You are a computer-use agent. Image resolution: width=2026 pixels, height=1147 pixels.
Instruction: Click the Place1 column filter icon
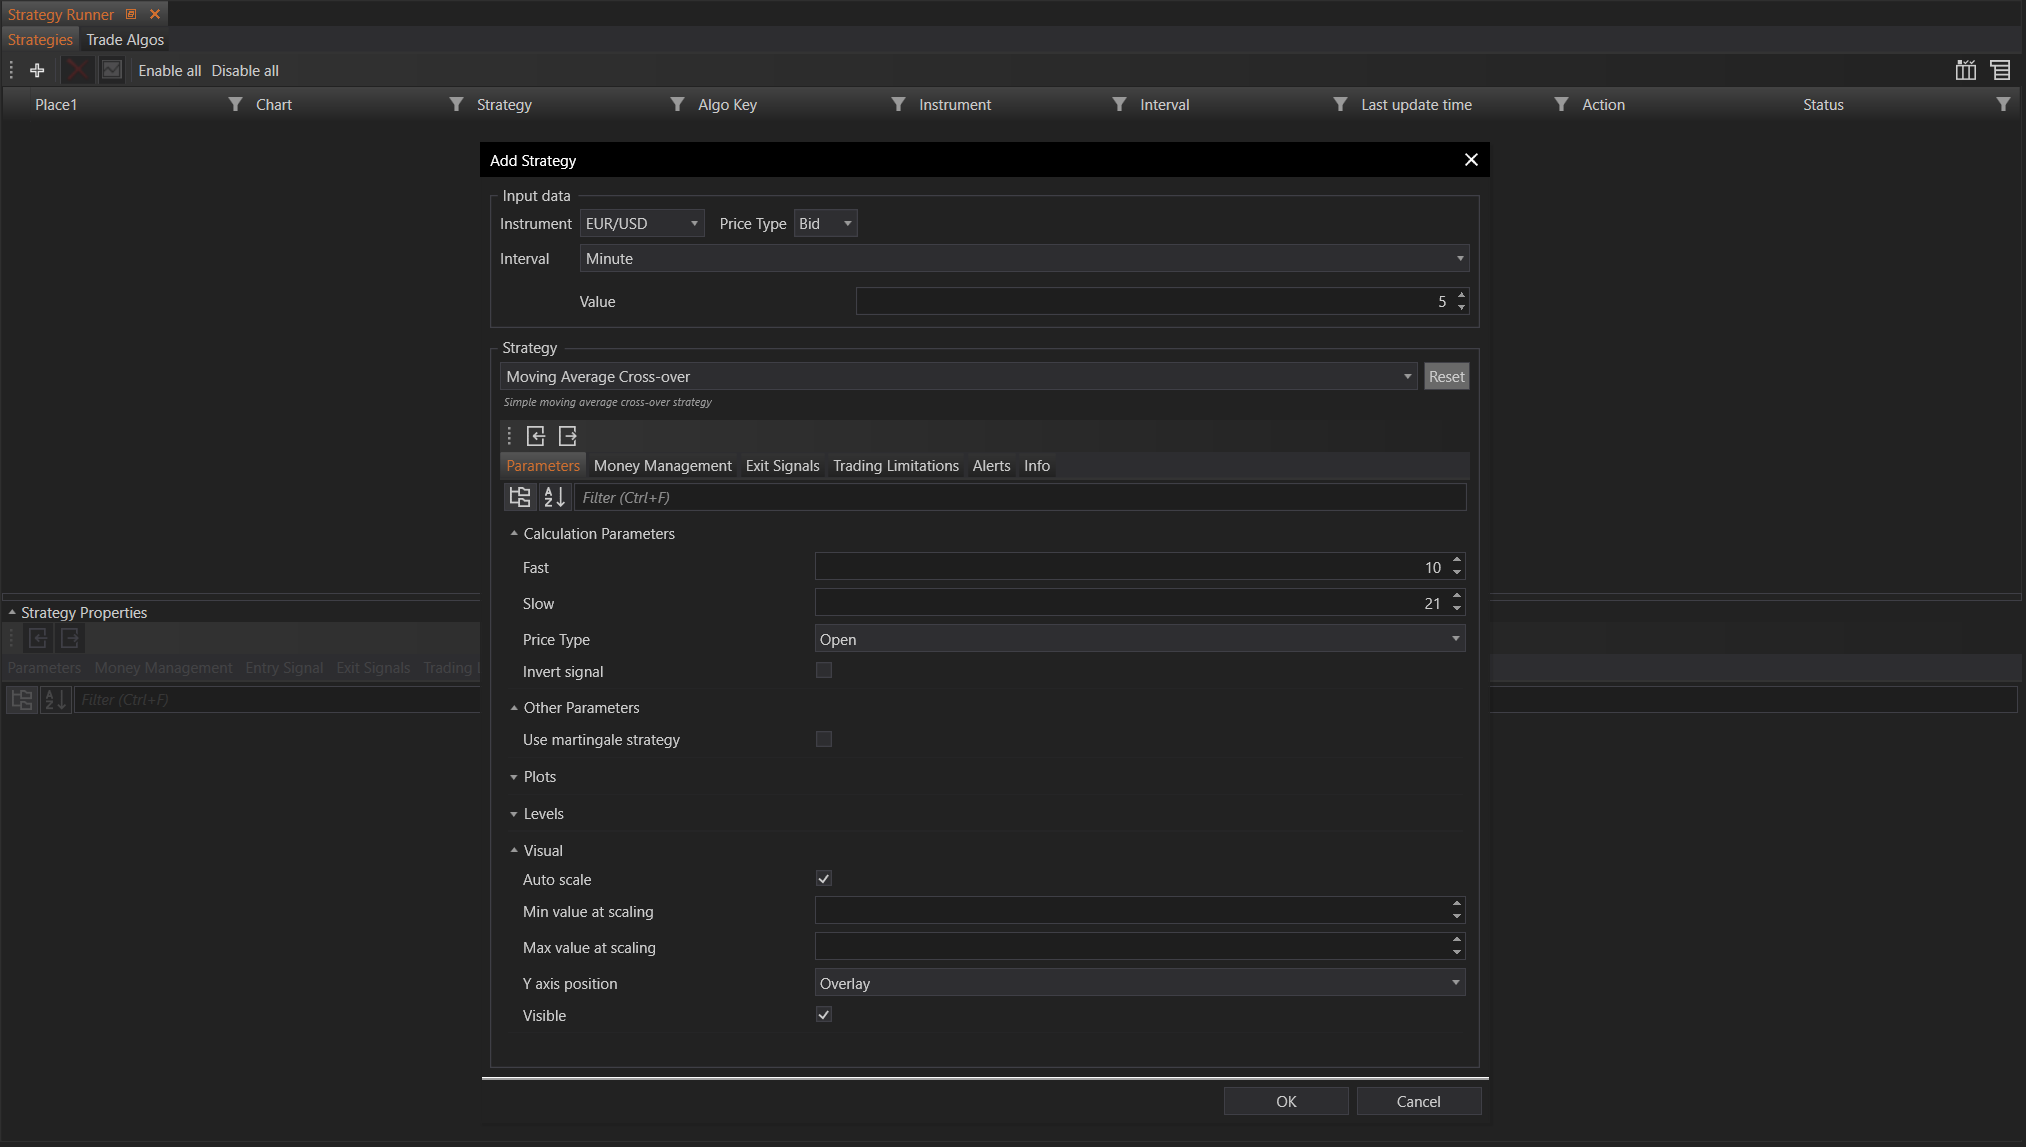click(x=235, y=104)
